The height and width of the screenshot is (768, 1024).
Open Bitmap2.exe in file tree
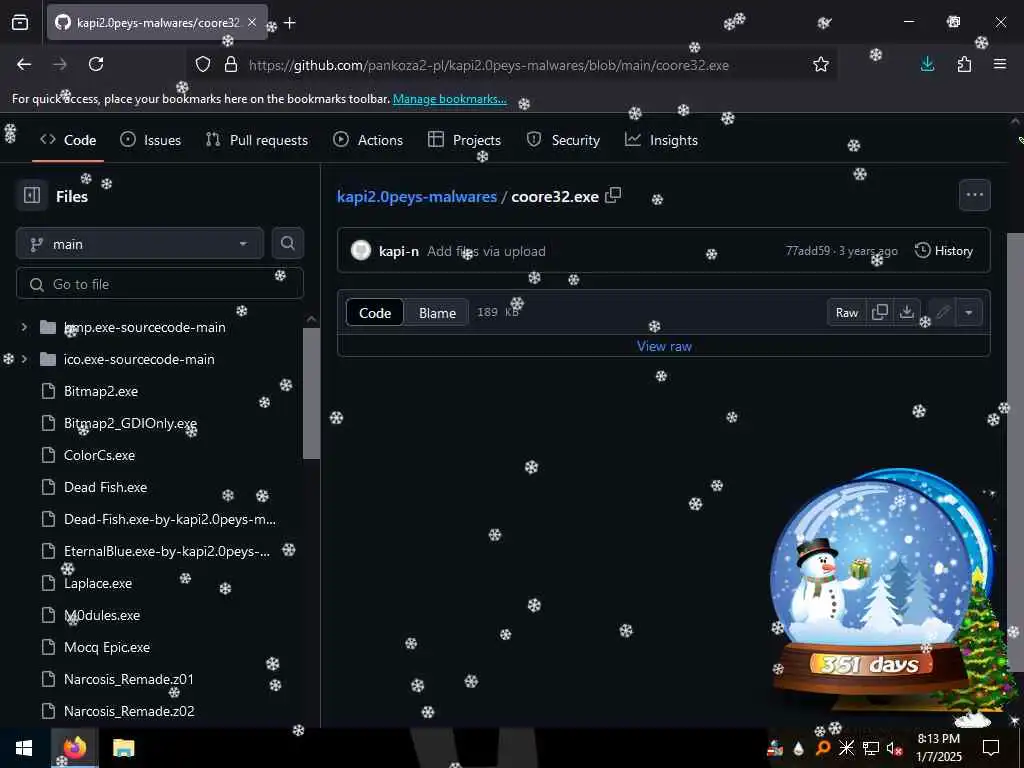coord(101,391)
